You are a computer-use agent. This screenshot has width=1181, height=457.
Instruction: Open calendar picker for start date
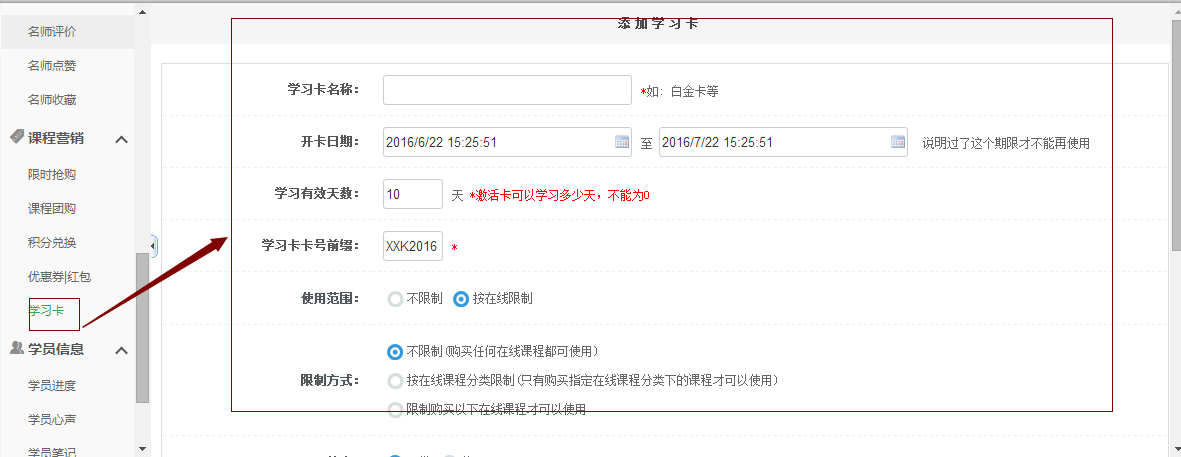pyautogui.click(x=622, y=142)
